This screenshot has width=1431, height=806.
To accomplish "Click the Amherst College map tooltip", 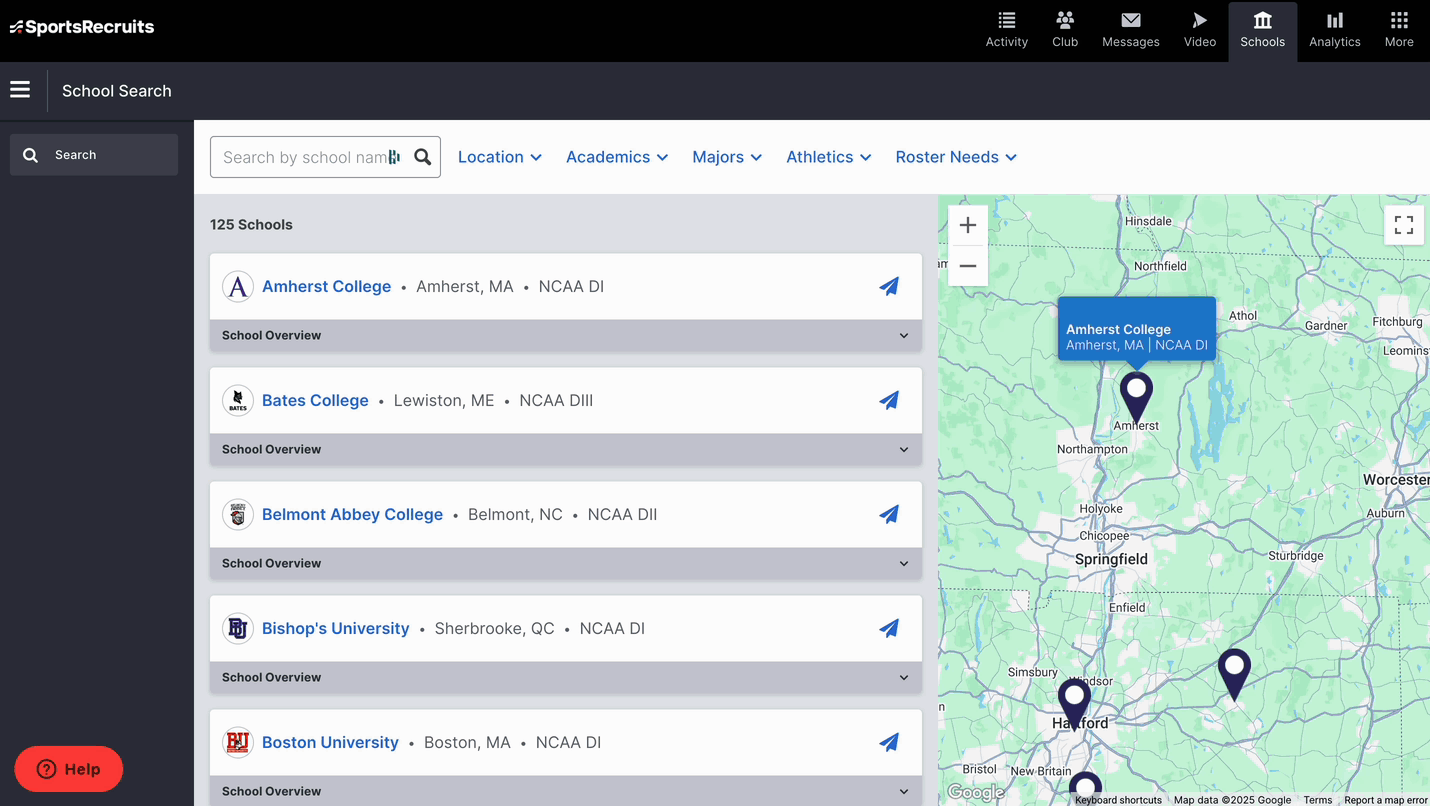I will tap(1137, 329).
